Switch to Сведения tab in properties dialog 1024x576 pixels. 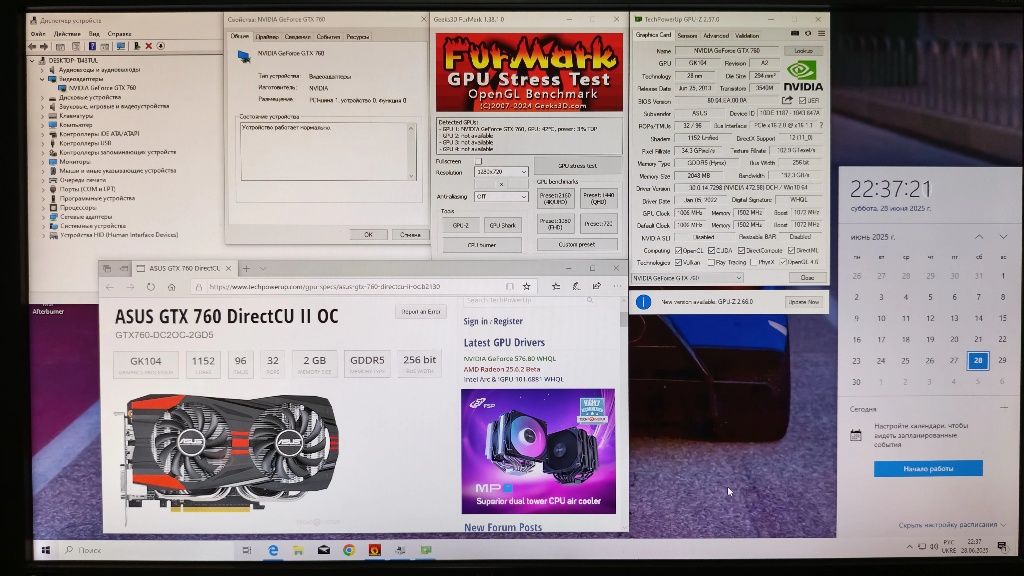pos(297,37)
